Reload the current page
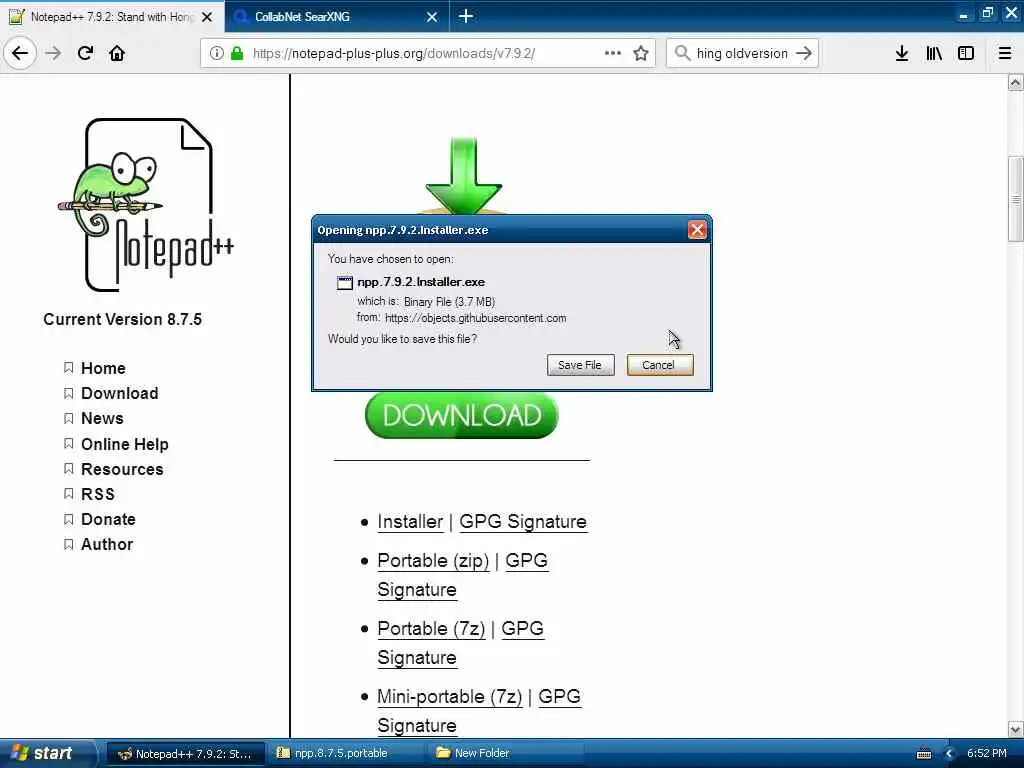Screen dimensions: 1024x768 pyautogui.click(x=86, y=53)
